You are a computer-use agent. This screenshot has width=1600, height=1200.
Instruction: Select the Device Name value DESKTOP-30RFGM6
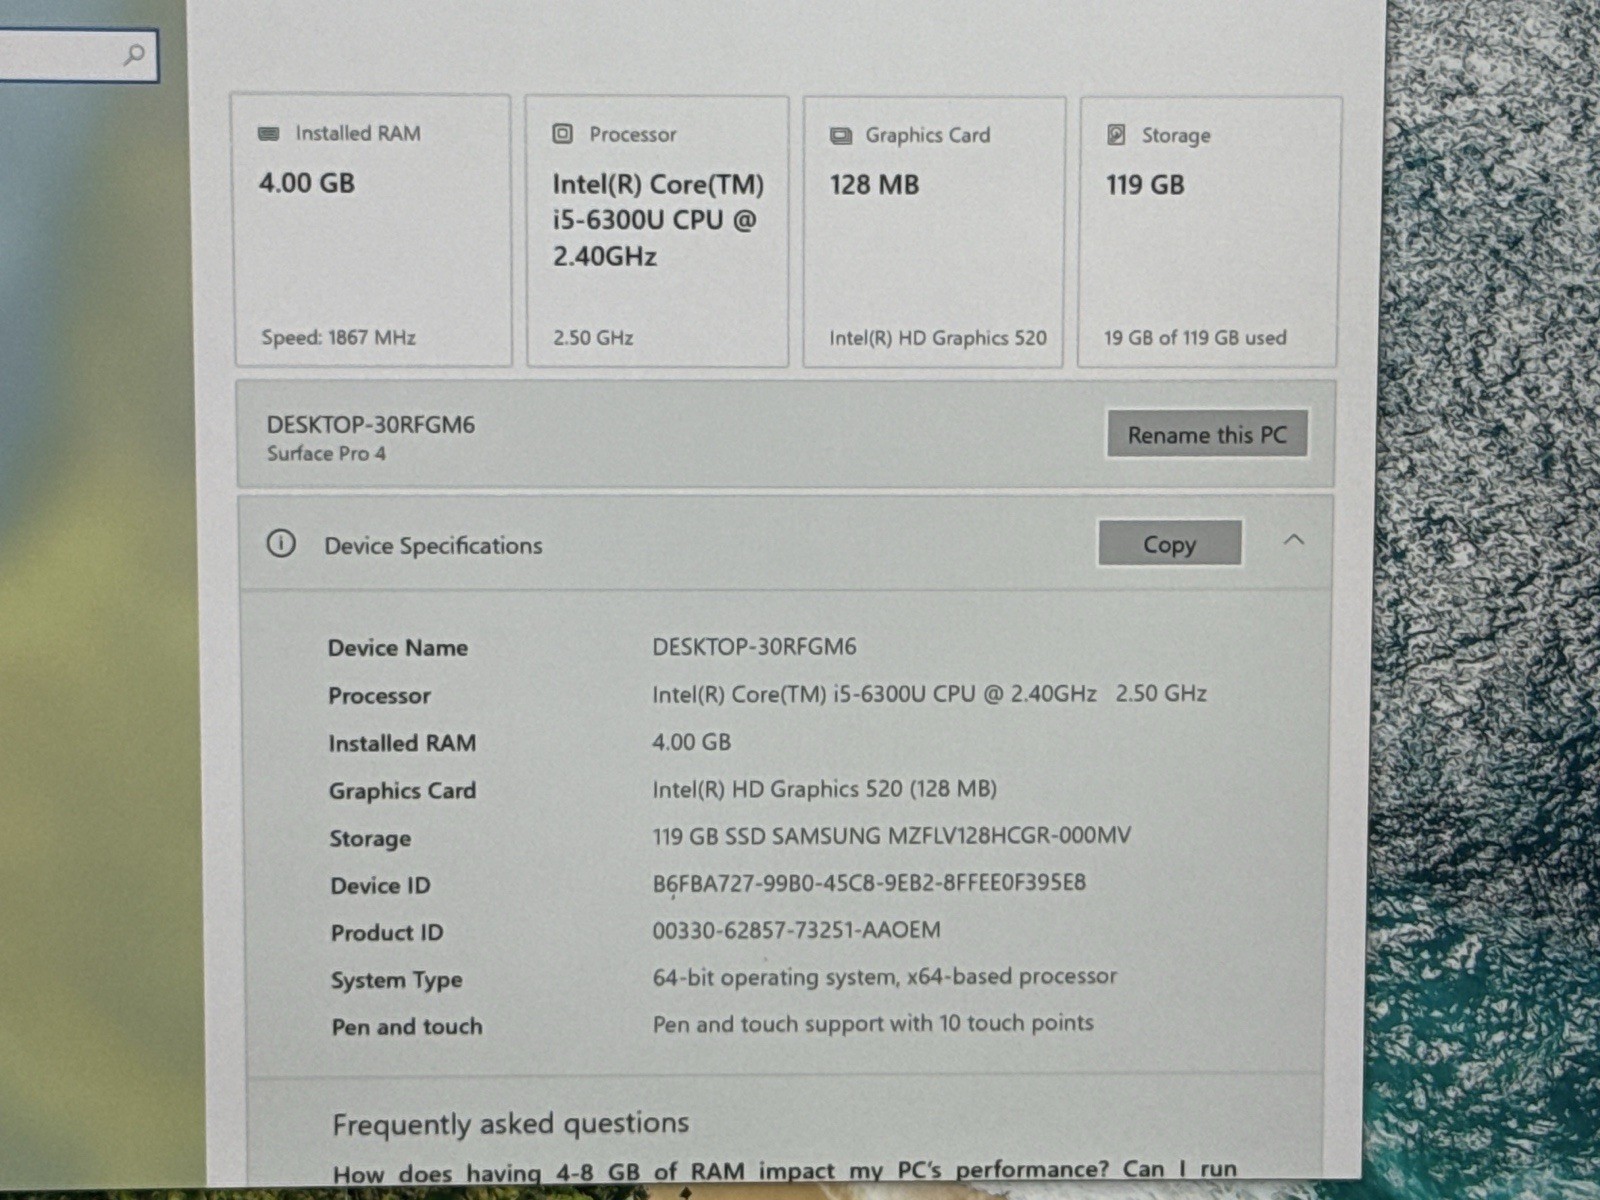pos(754,647)
